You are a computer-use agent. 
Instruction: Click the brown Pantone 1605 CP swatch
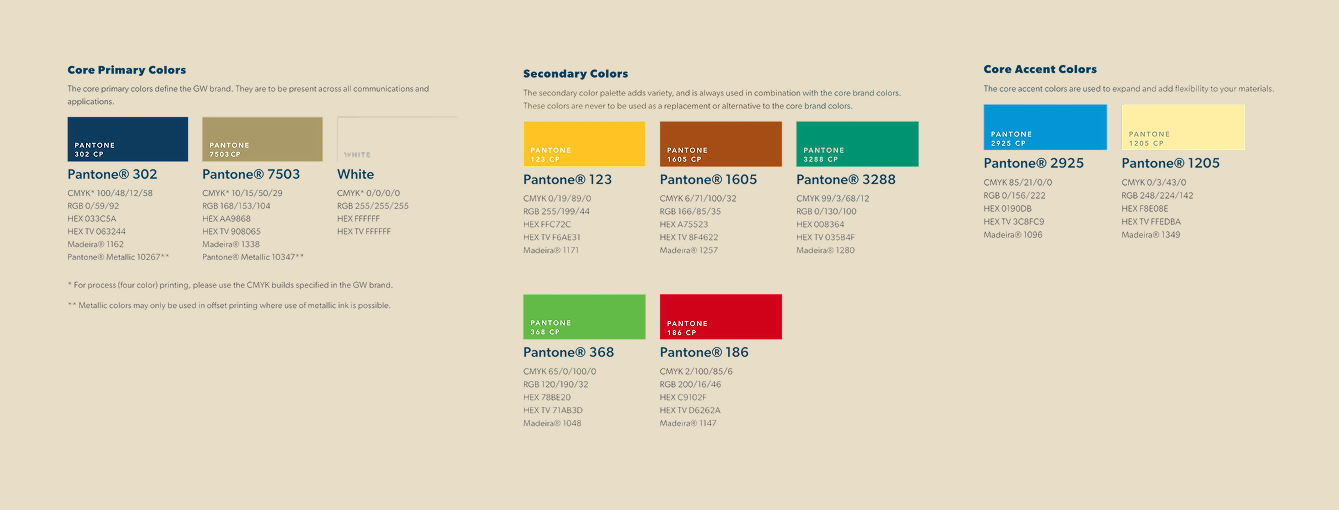pyautogui.click(x=721, y=144)
